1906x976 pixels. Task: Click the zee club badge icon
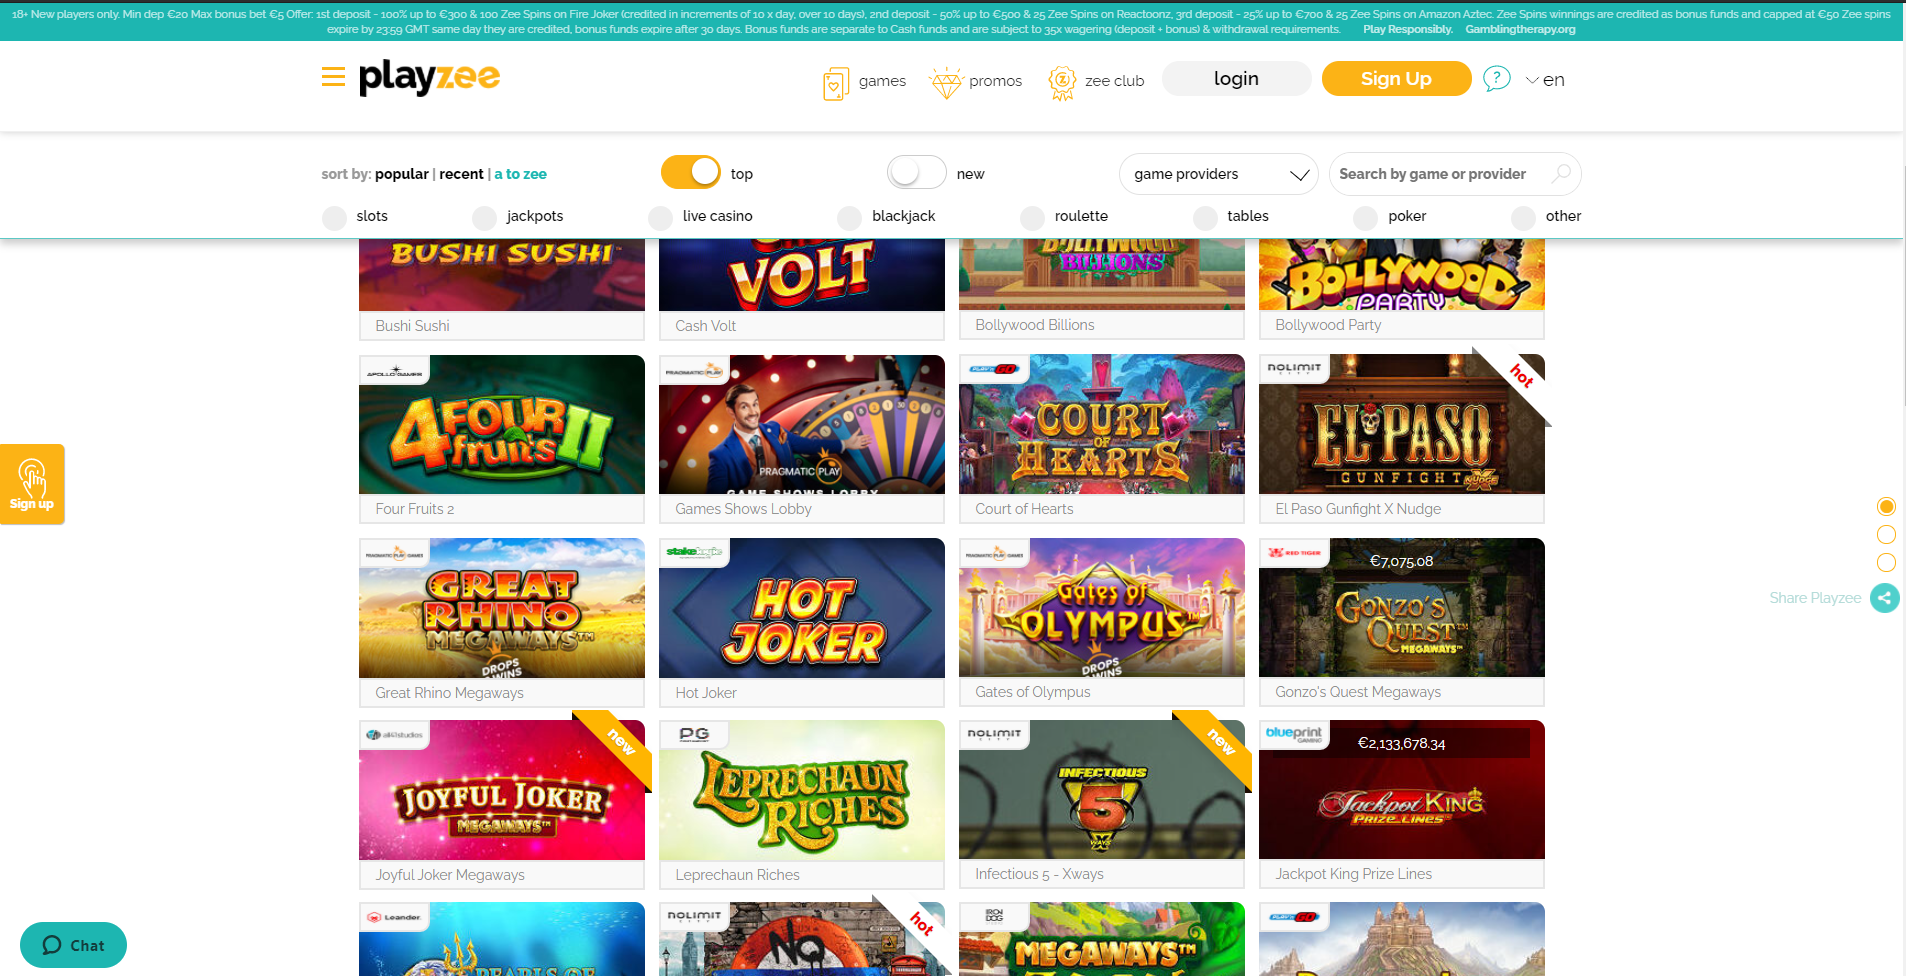1062,82
